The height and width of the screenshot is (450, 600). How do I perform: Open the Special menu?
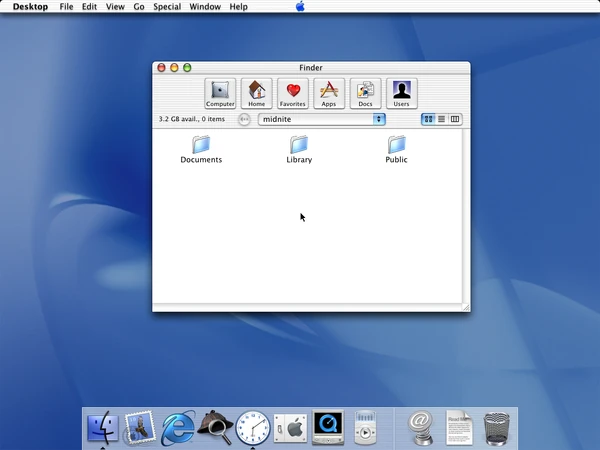pyautogui.click(x=167, y=7)
